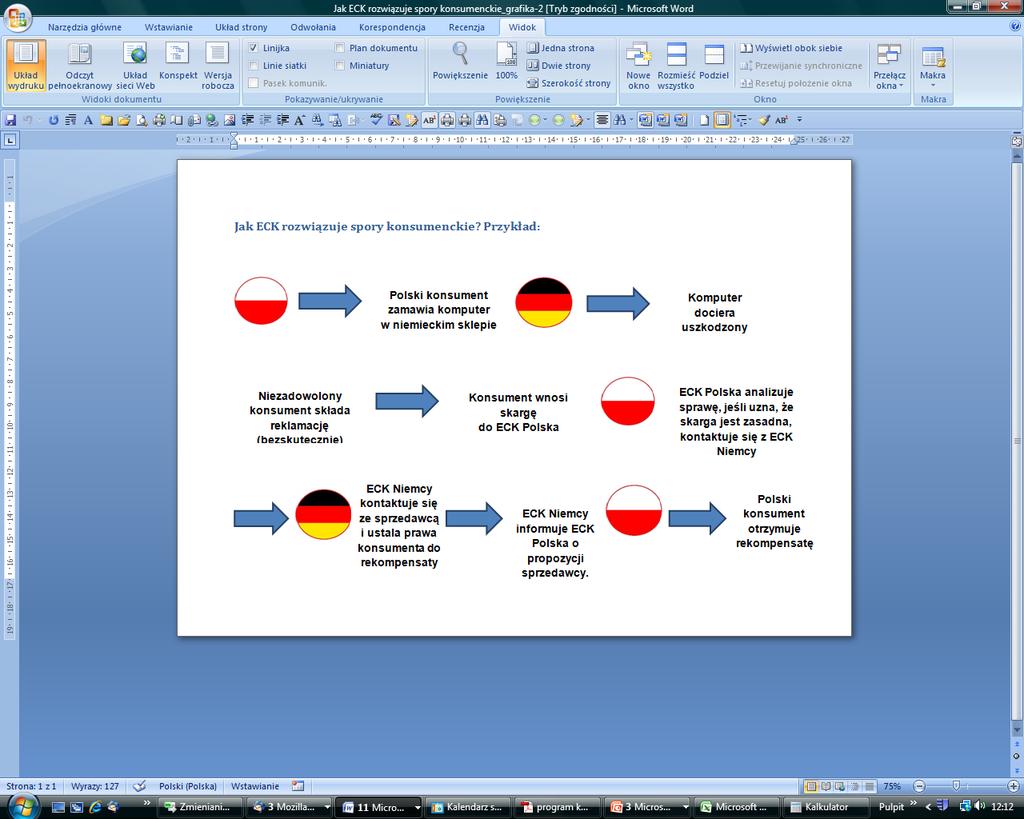1024x819 pixels.
Task: Click the insert picture icon in quick toolbar
Action: tap(229, 120)
